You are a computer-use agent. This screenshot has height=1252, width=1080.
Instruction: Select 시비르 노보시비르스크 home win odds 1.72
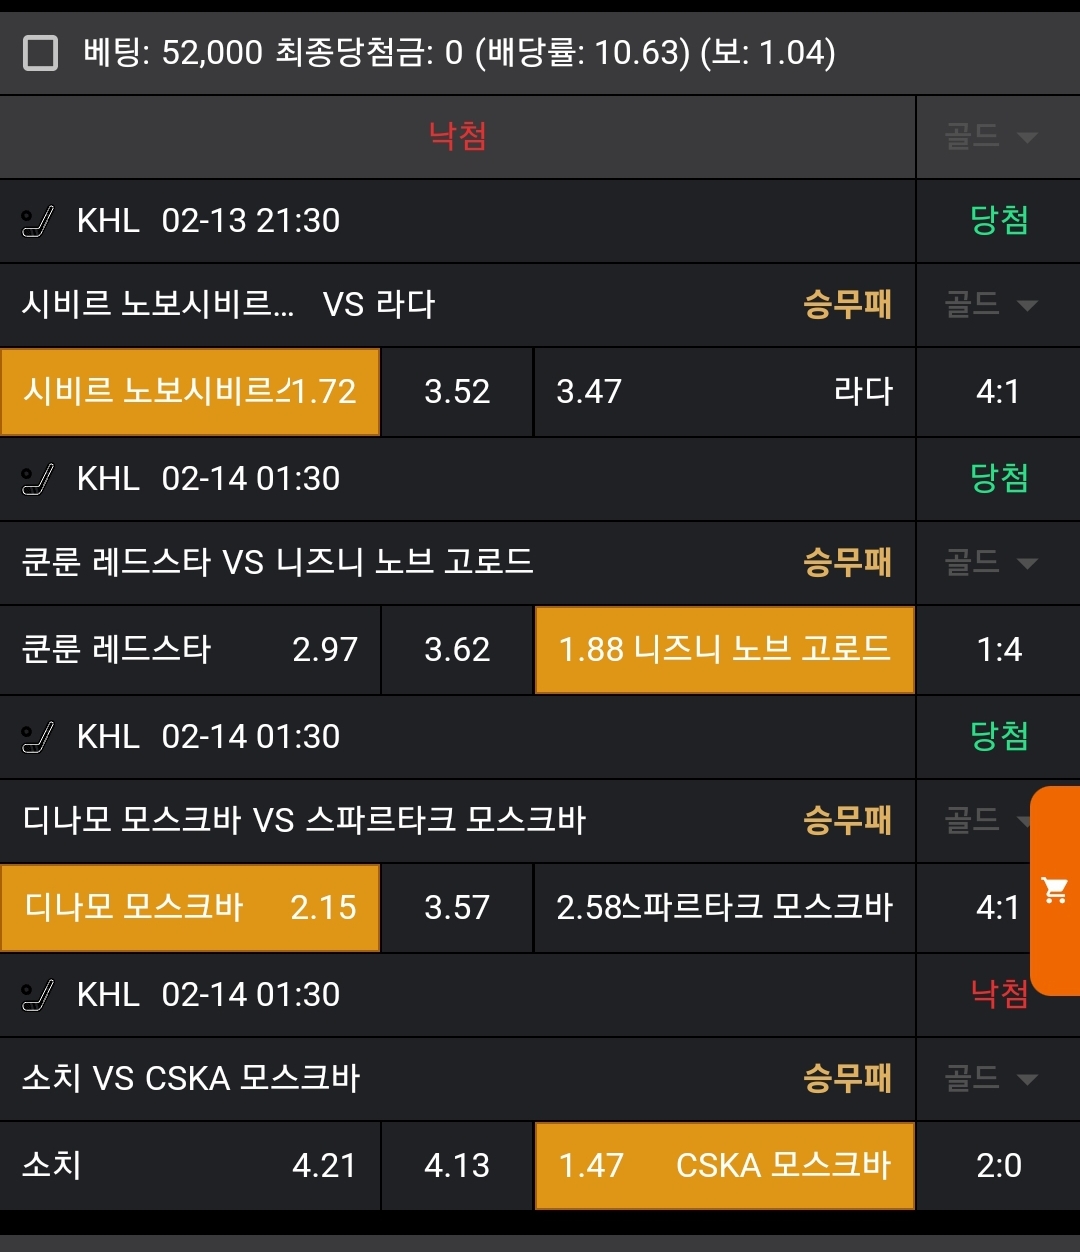click(x=190, y=391)
